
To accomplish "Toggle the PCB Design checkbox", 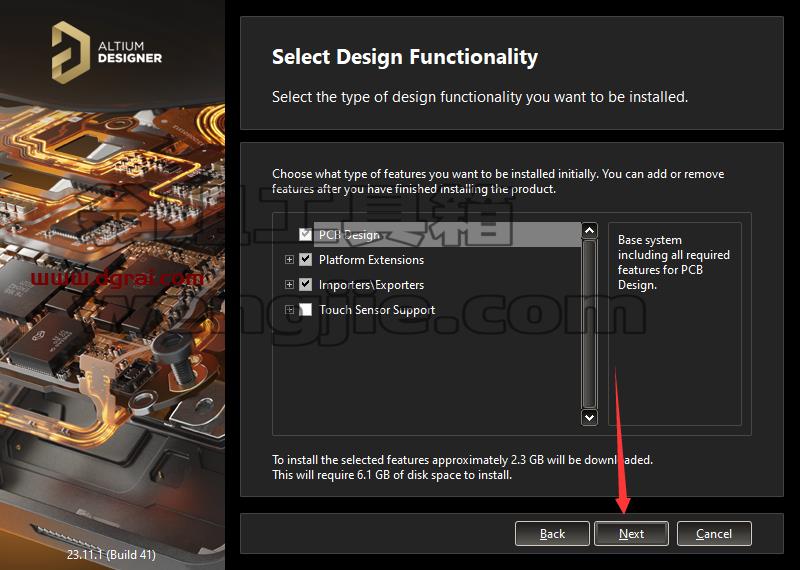I will (x=305, y=234).
